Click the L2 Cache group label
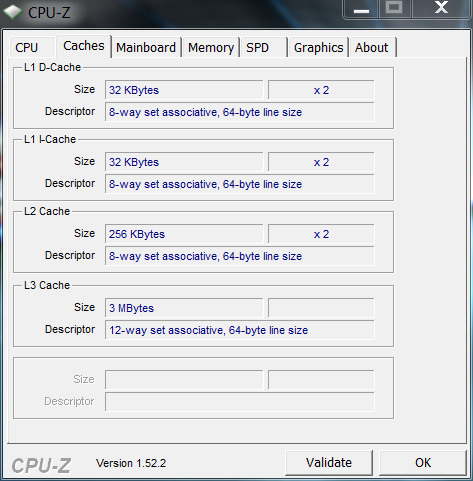The image size is (473, 481). pyautogui.click(x=47, y=211)
